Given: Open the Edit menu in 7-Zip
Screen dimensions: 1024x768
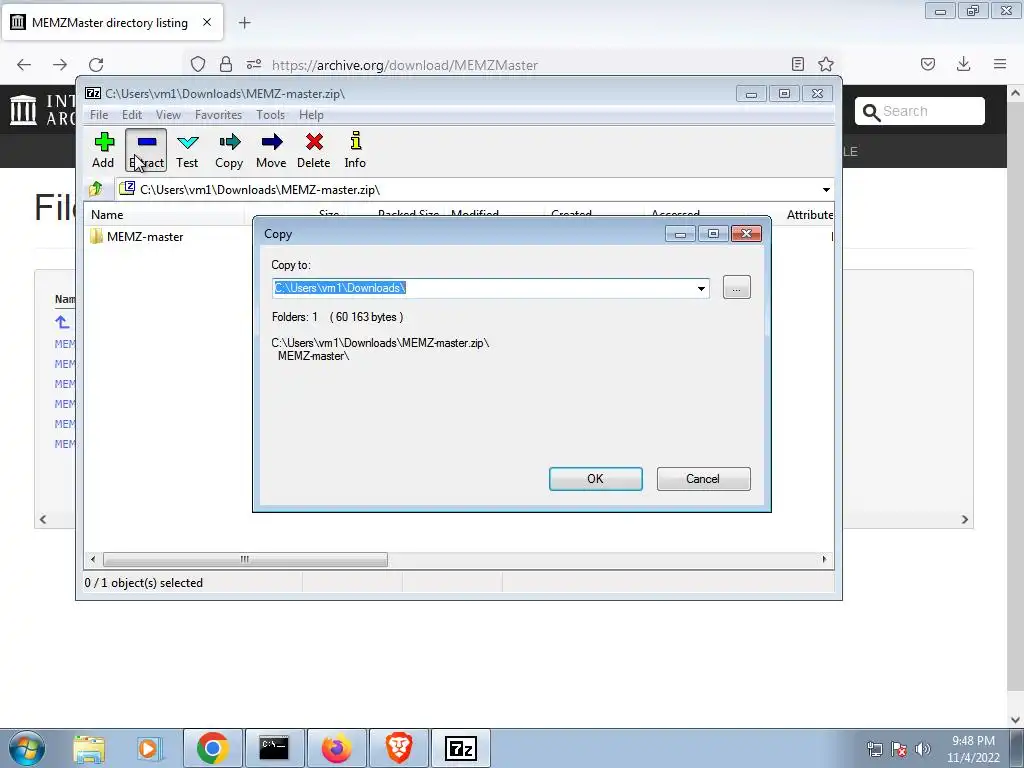Looking at the screenshot, I should pyautogui.click(x=132, y=115).
